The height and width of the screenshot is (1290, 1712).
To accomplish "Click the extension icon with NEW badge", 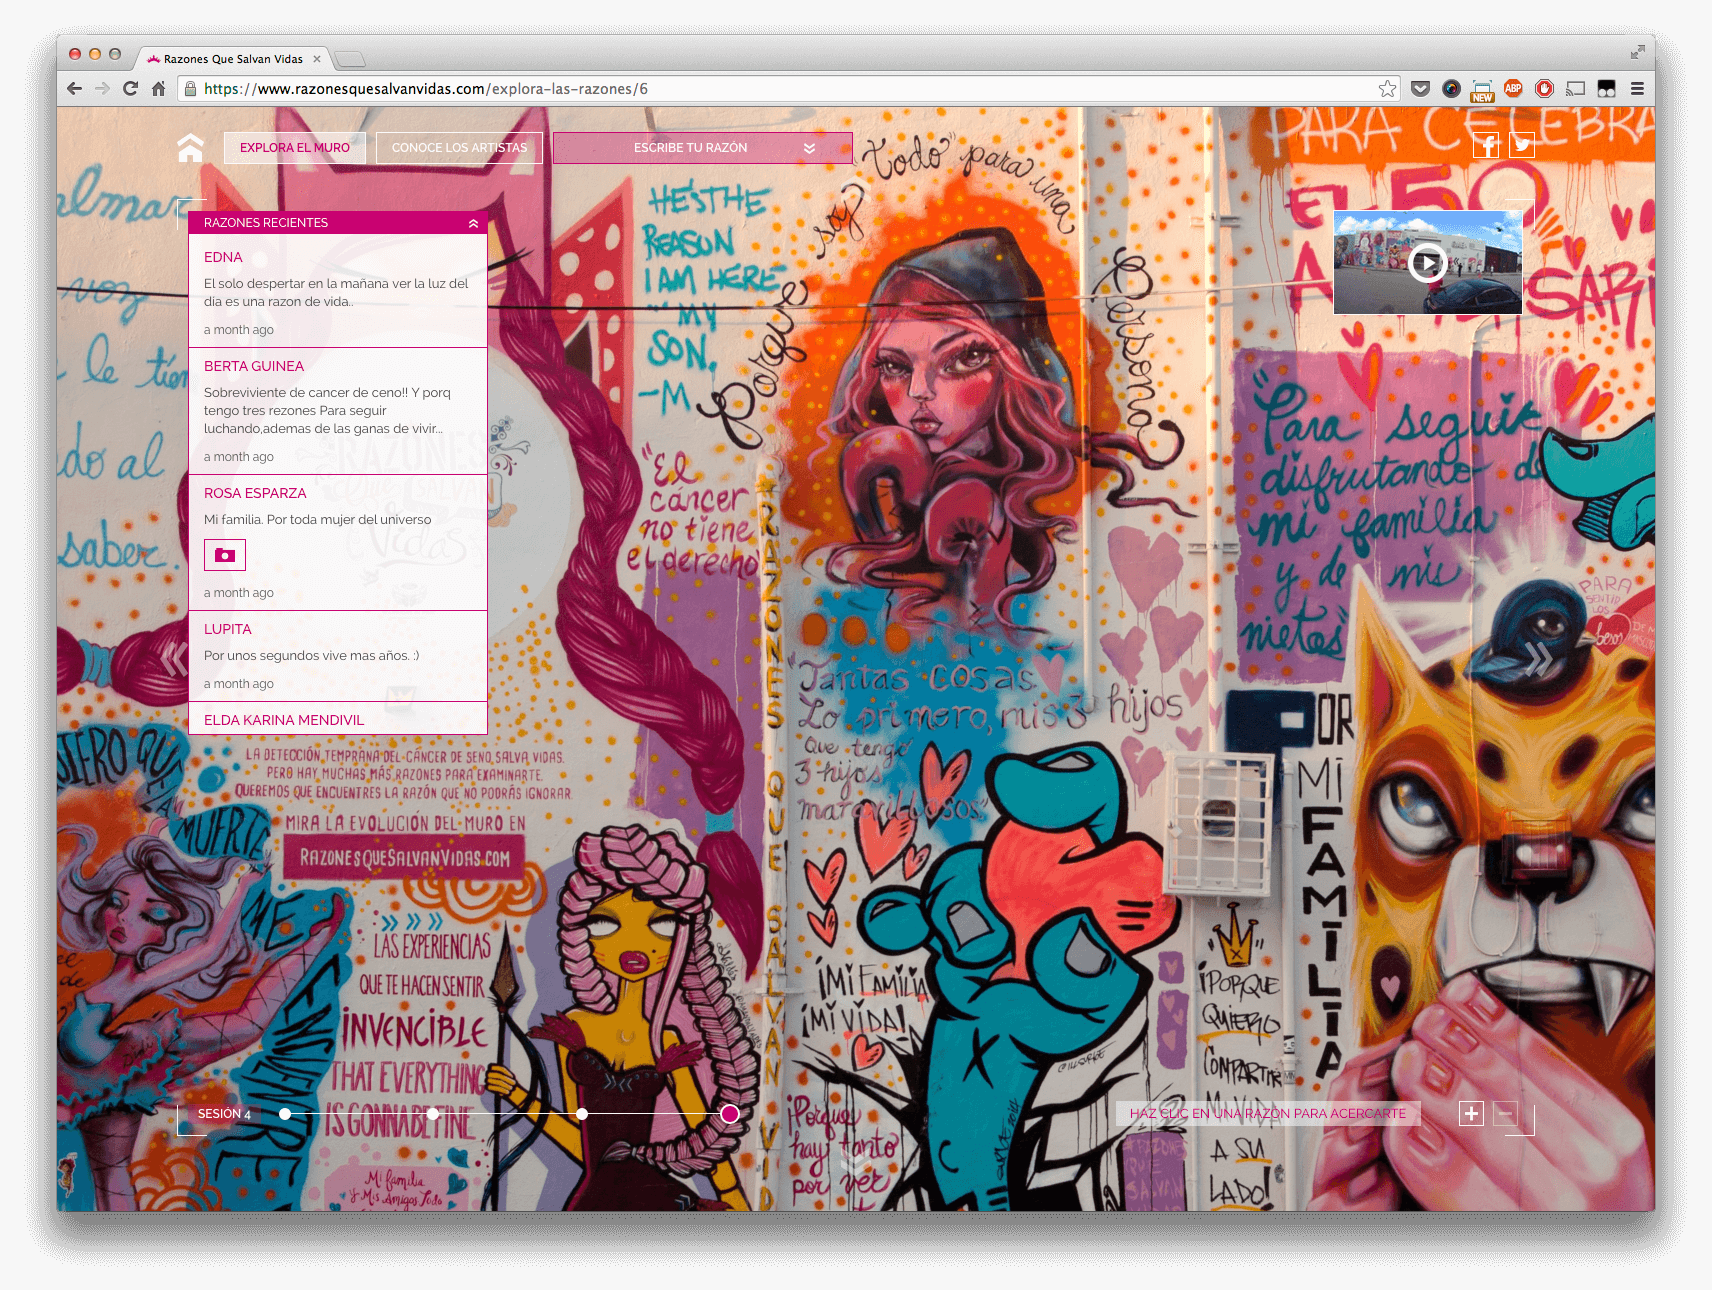I will pos(1482,91).
